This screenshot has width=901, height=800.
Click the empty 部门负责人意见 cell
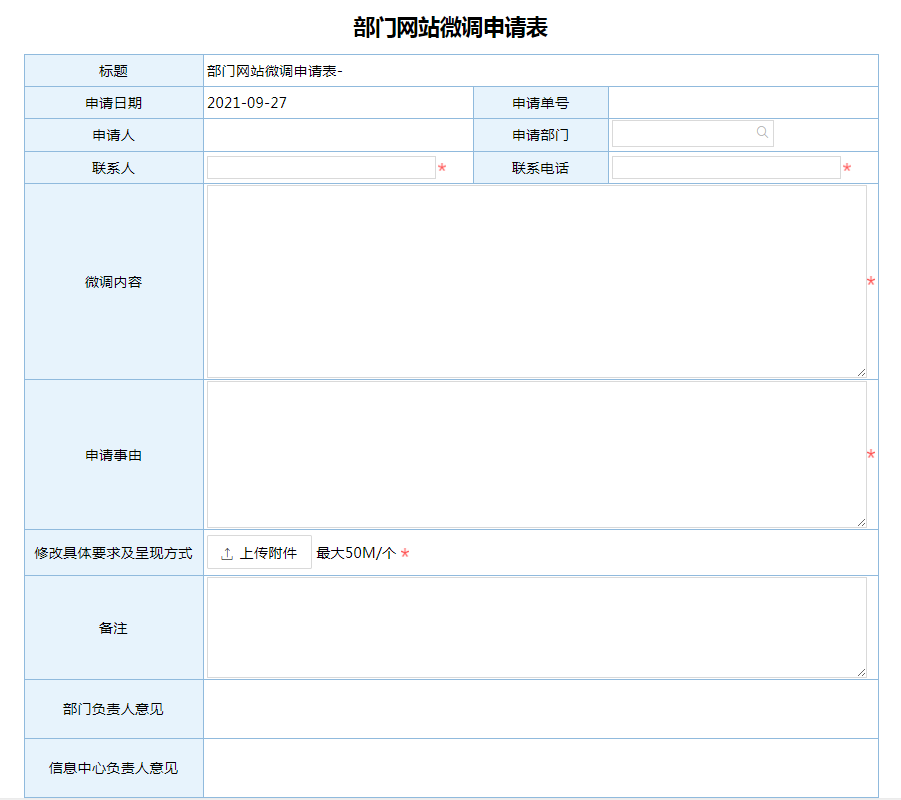[x=540, y=709]
